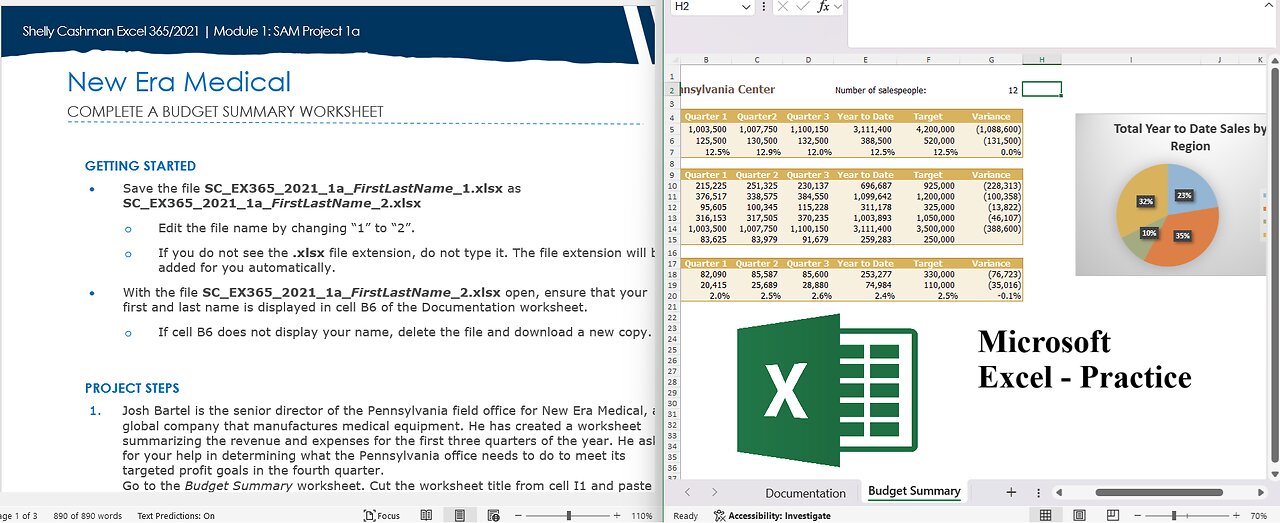1280x523 pixels.
Task: Open Focus mode in Word
Action: click(x=383, y=516)
